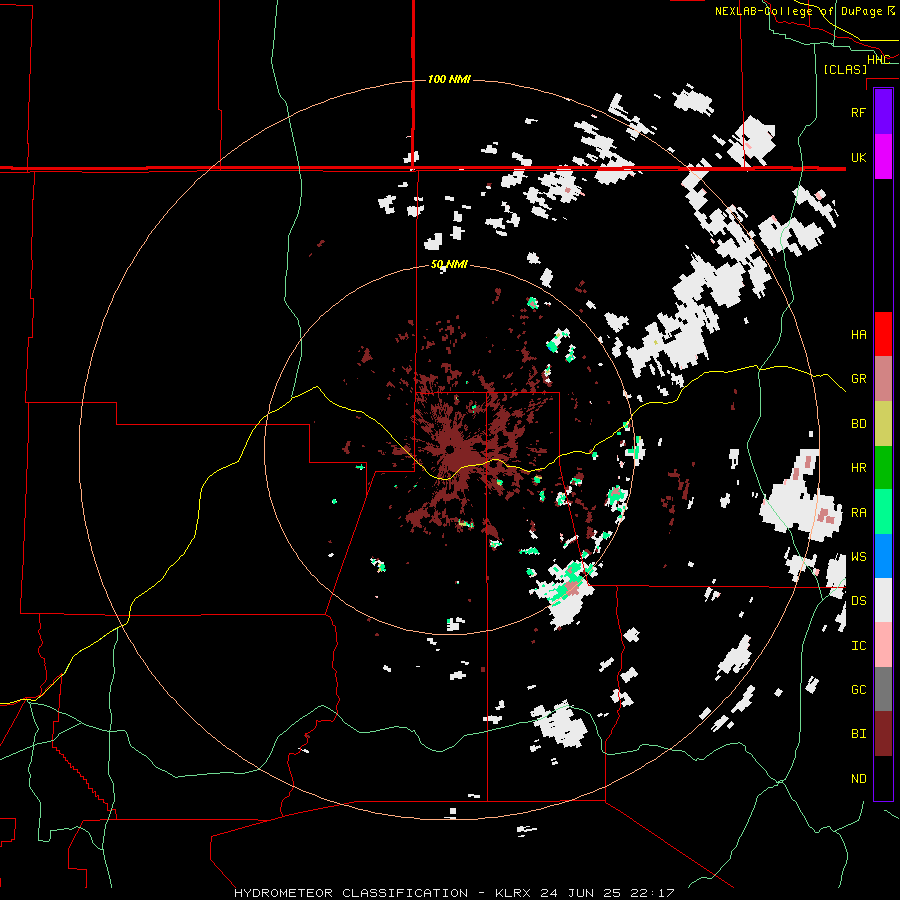The width and height of the screenshot is (900, 900).
Task: Click the blue WS legend color swatch
Action: click(883, 556)
